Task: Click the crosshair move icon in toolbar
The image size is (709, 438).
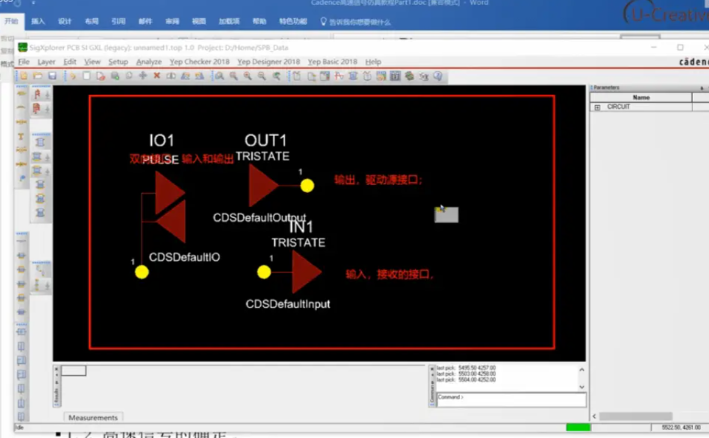Action: coord(143,76)
